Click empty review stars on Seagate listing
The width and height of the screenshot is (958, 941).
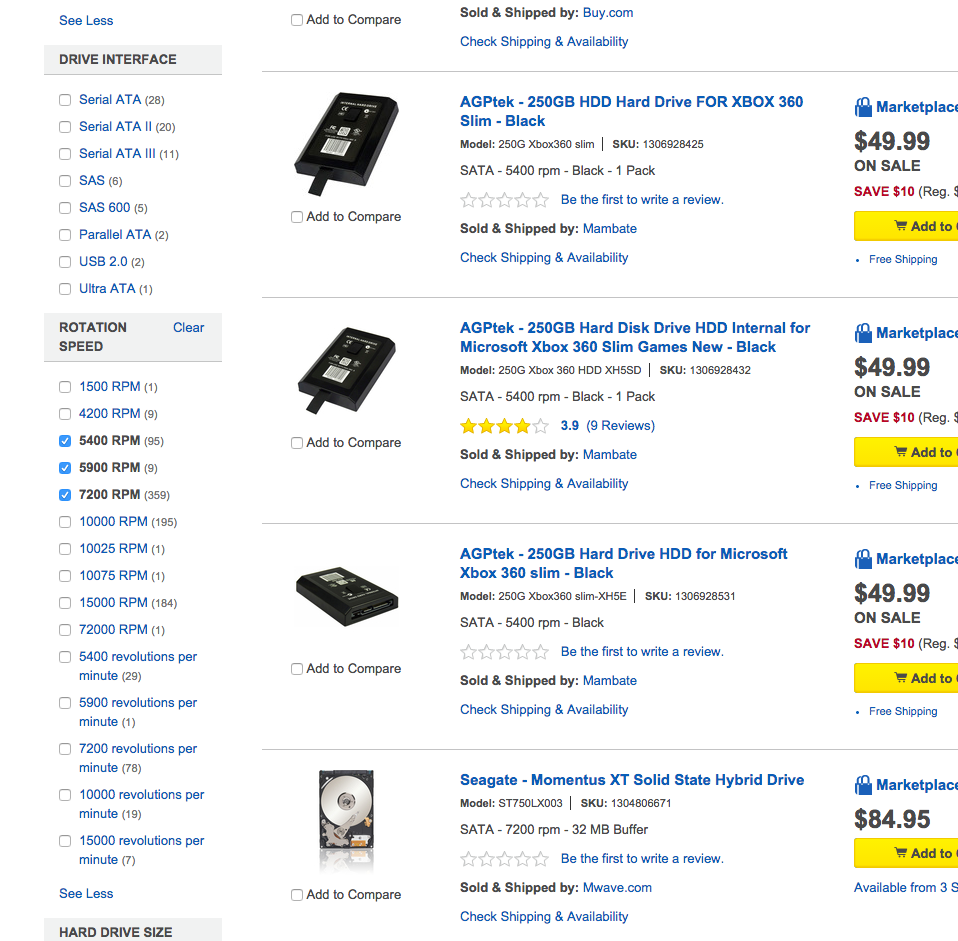coord(504,859)
